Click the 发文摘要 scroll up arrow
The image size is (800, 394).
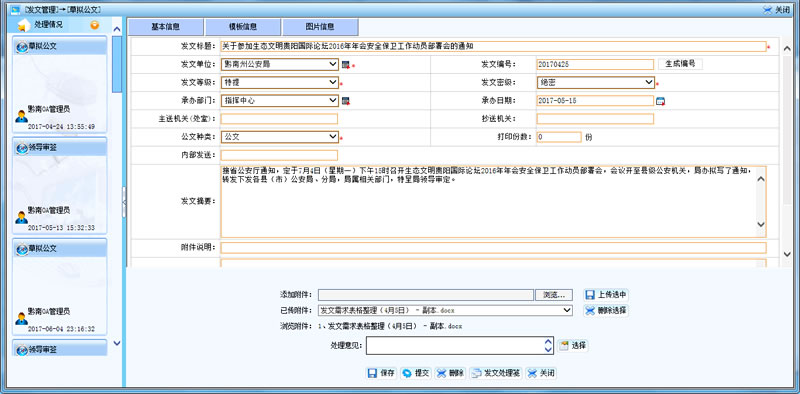point(761,179)
